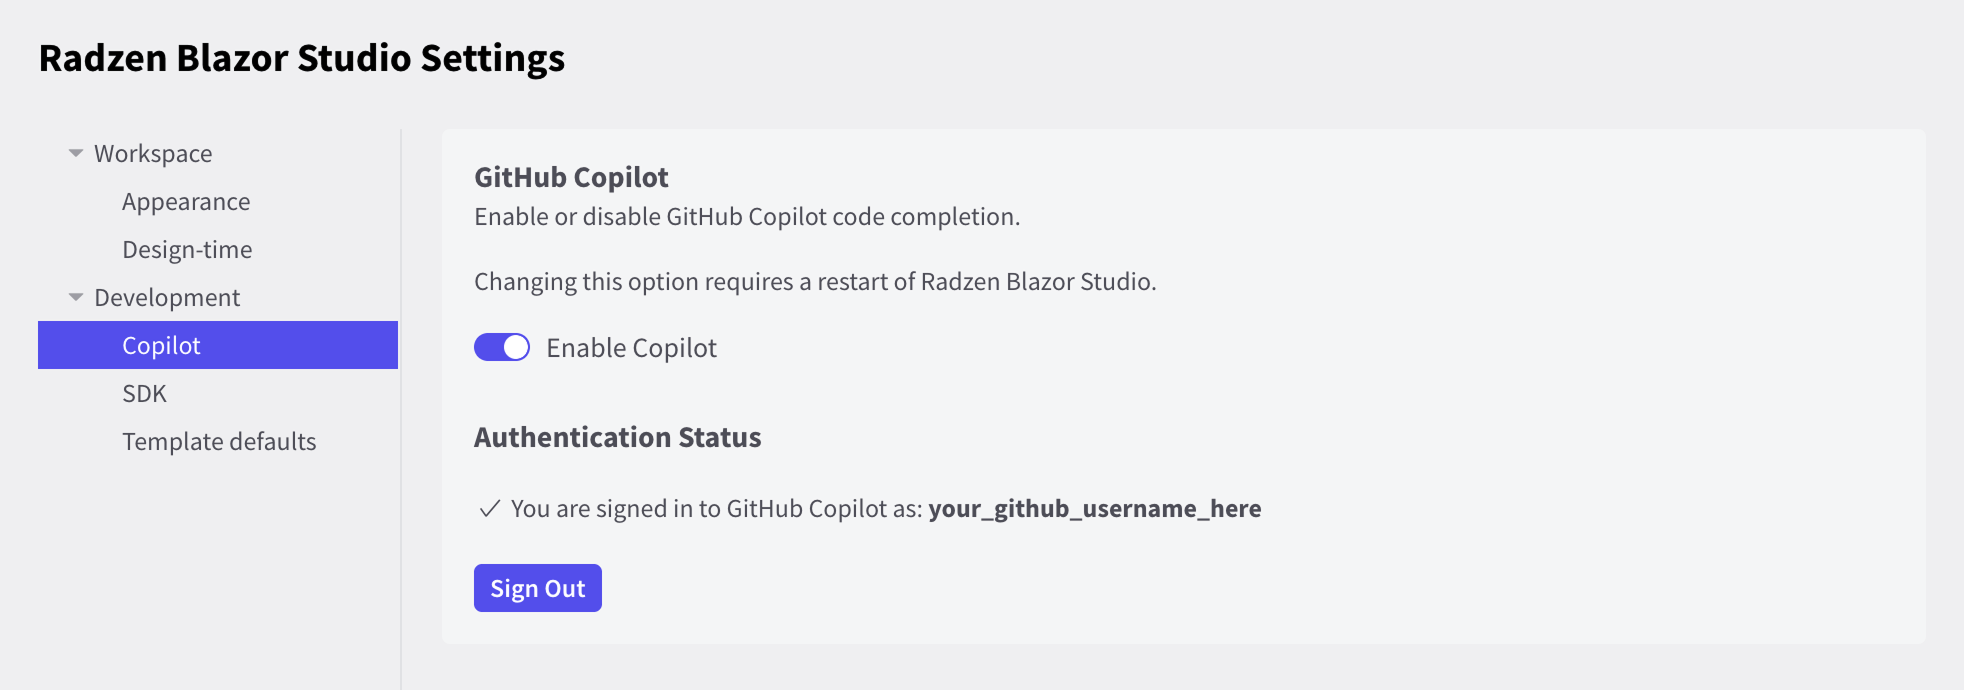Click the Enable Copilot label text
The height and width of the screenshot is (690, 1964).
point(631,348)
